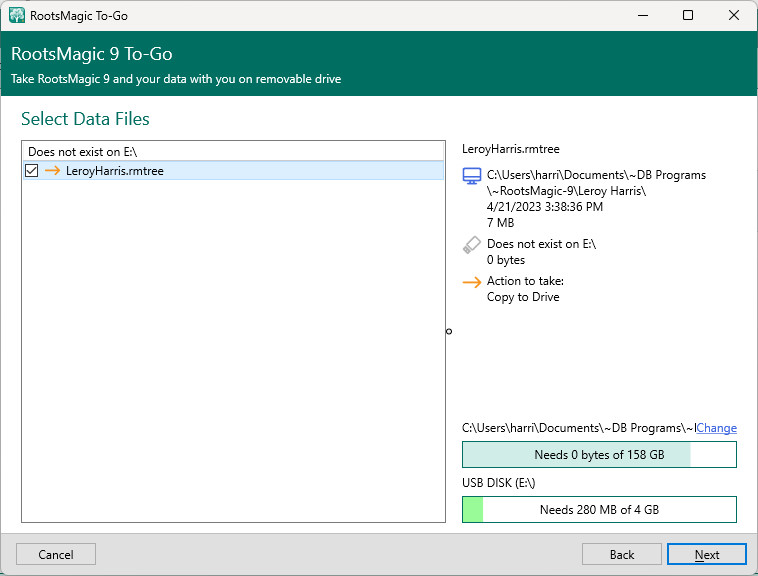The height and width of the screenshot is (576, 758).
Task: Maximize the RootsMagic To-Go window
Action: (688, 16)
